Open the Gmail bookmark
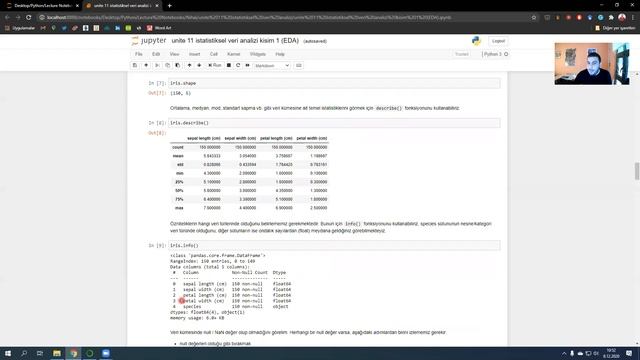 tap(43, 28)
